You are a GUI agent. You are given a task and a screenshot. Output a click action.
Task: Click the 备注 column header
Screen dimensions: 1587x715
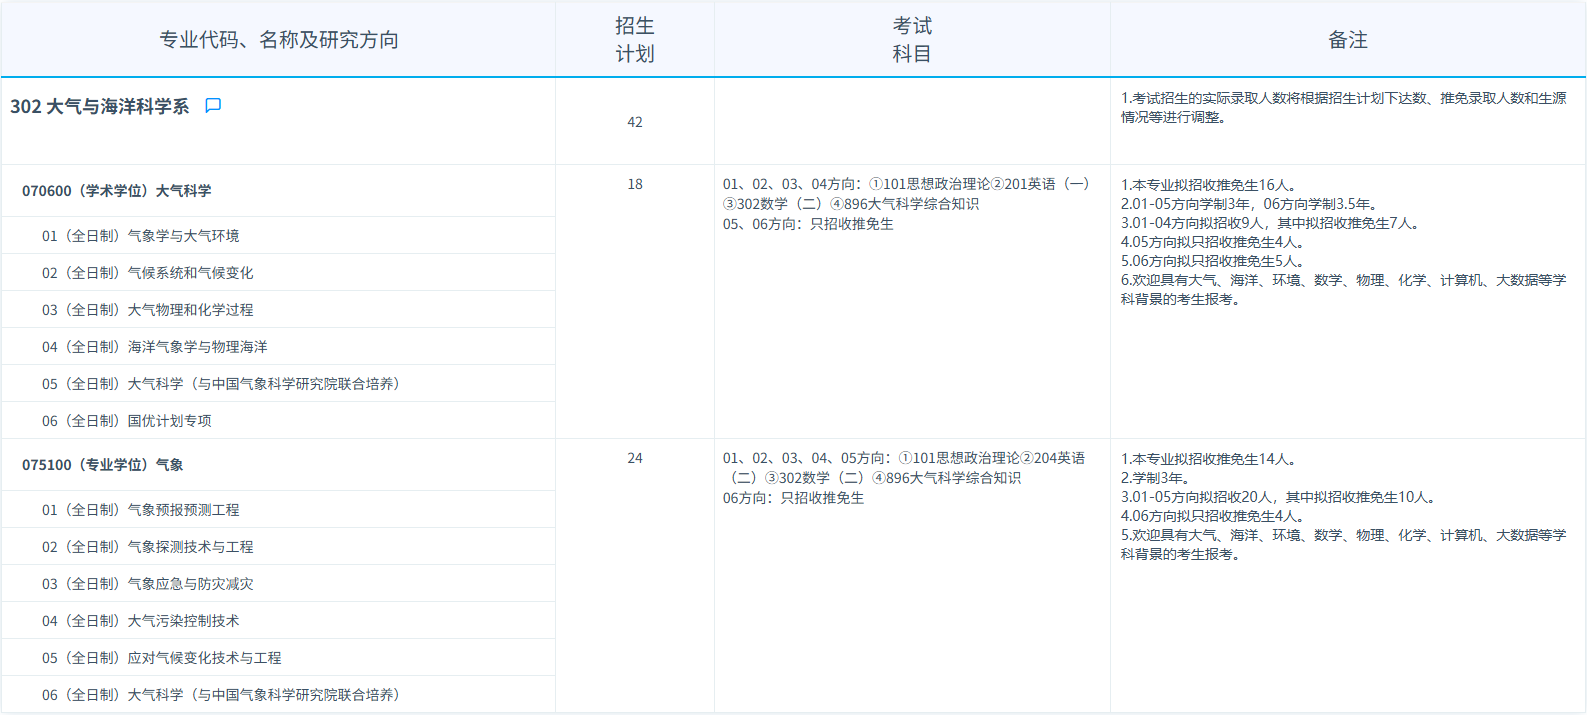(1347, 40)
